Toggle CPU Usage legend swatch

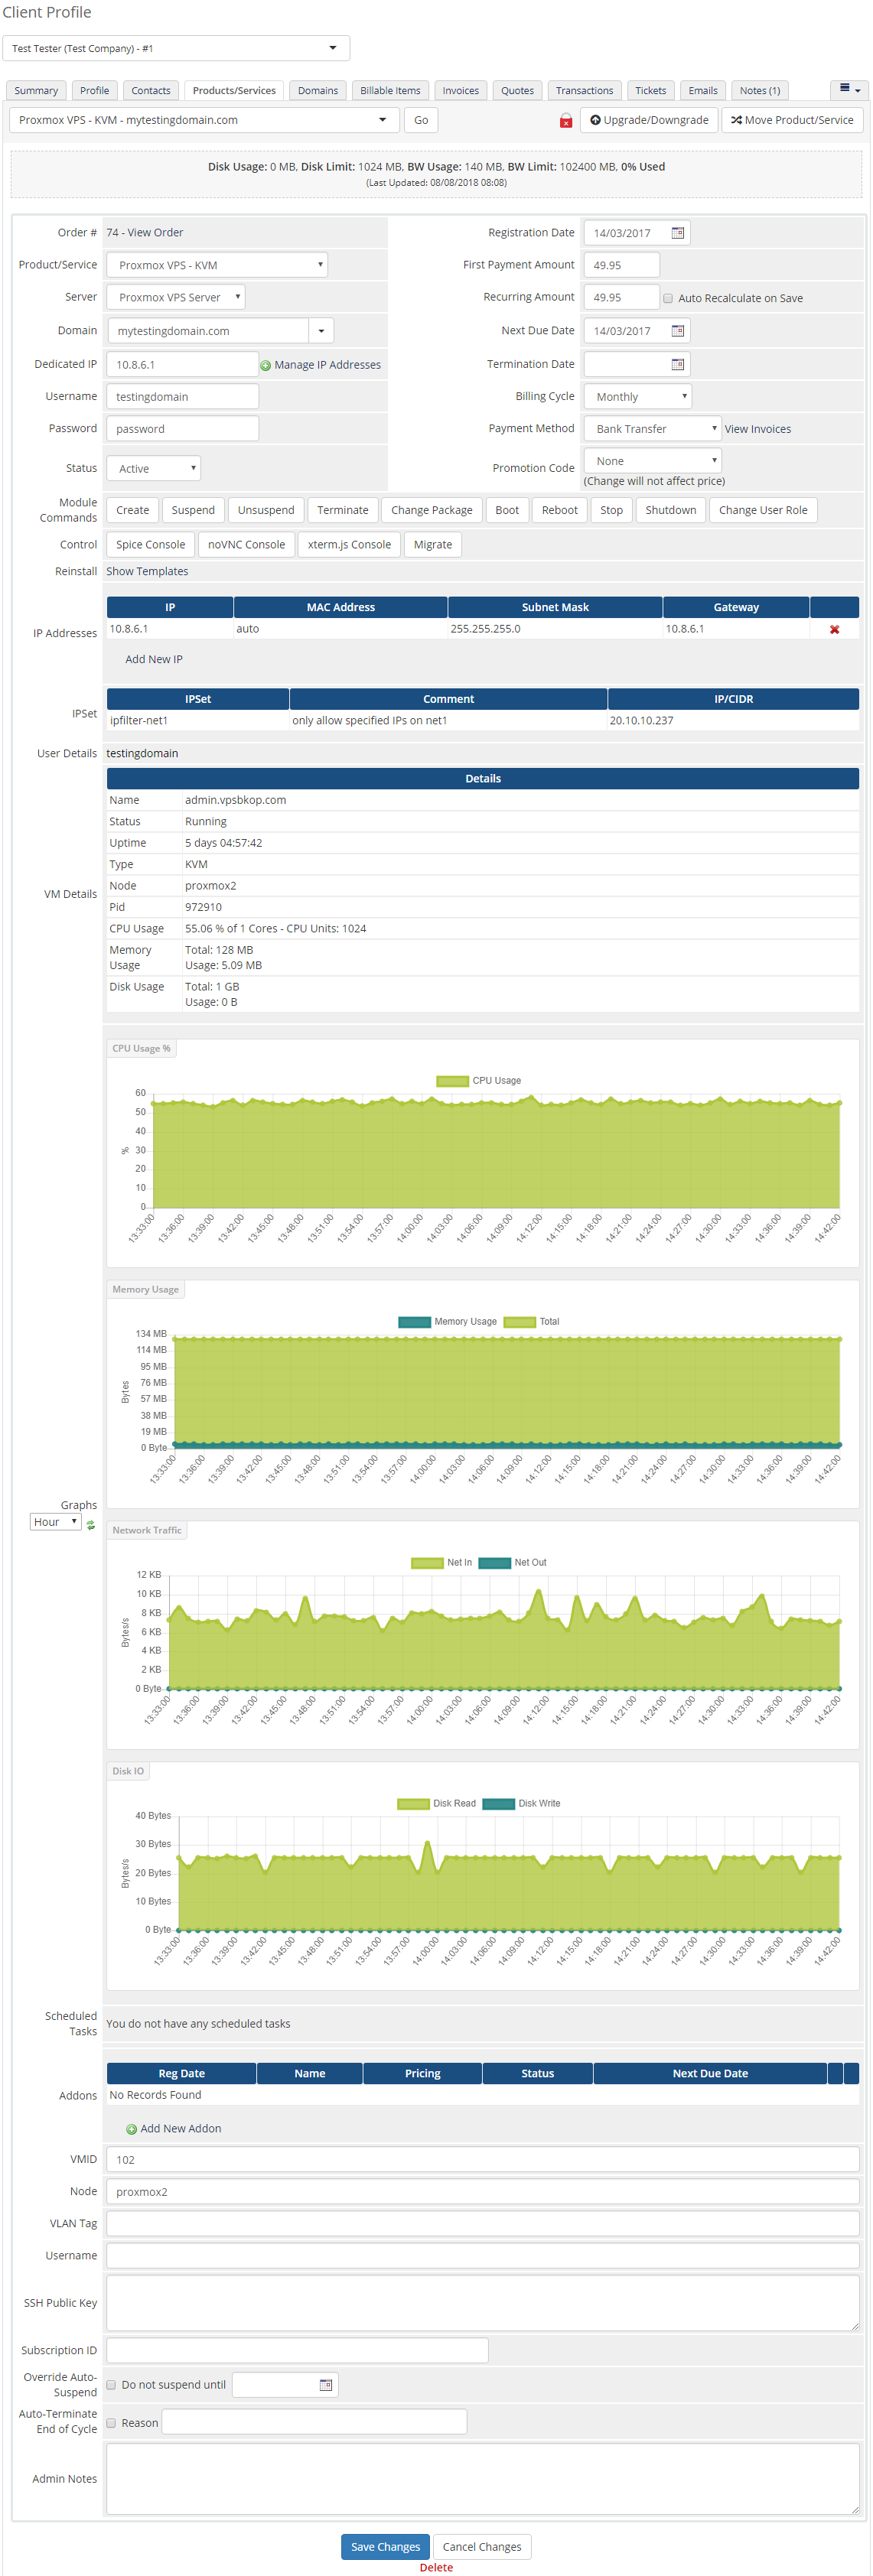453,1081
